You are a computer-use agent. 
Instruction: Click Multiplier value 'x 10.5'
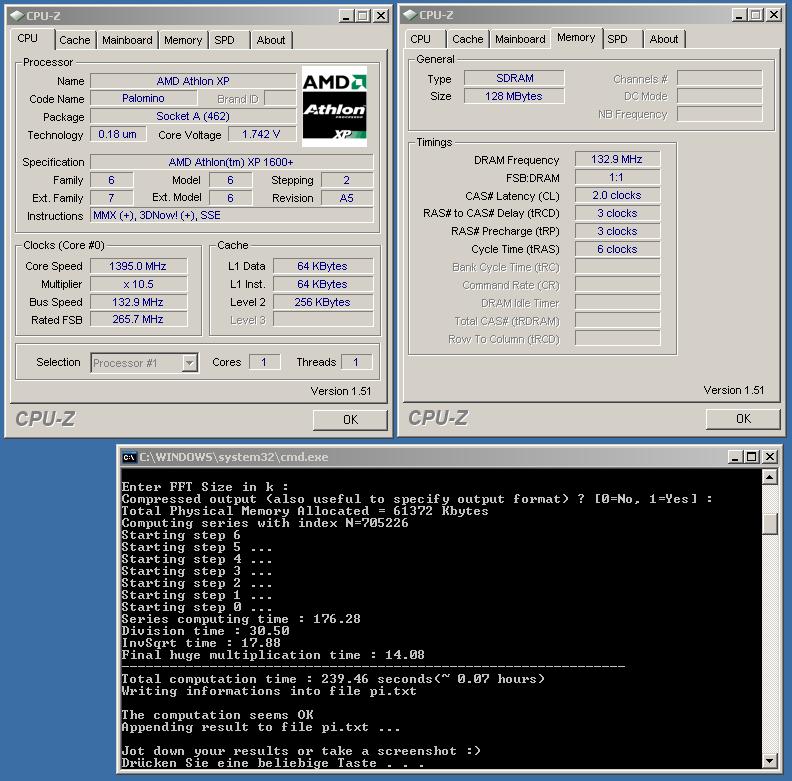pyautogui.click(x=138, y=284)
